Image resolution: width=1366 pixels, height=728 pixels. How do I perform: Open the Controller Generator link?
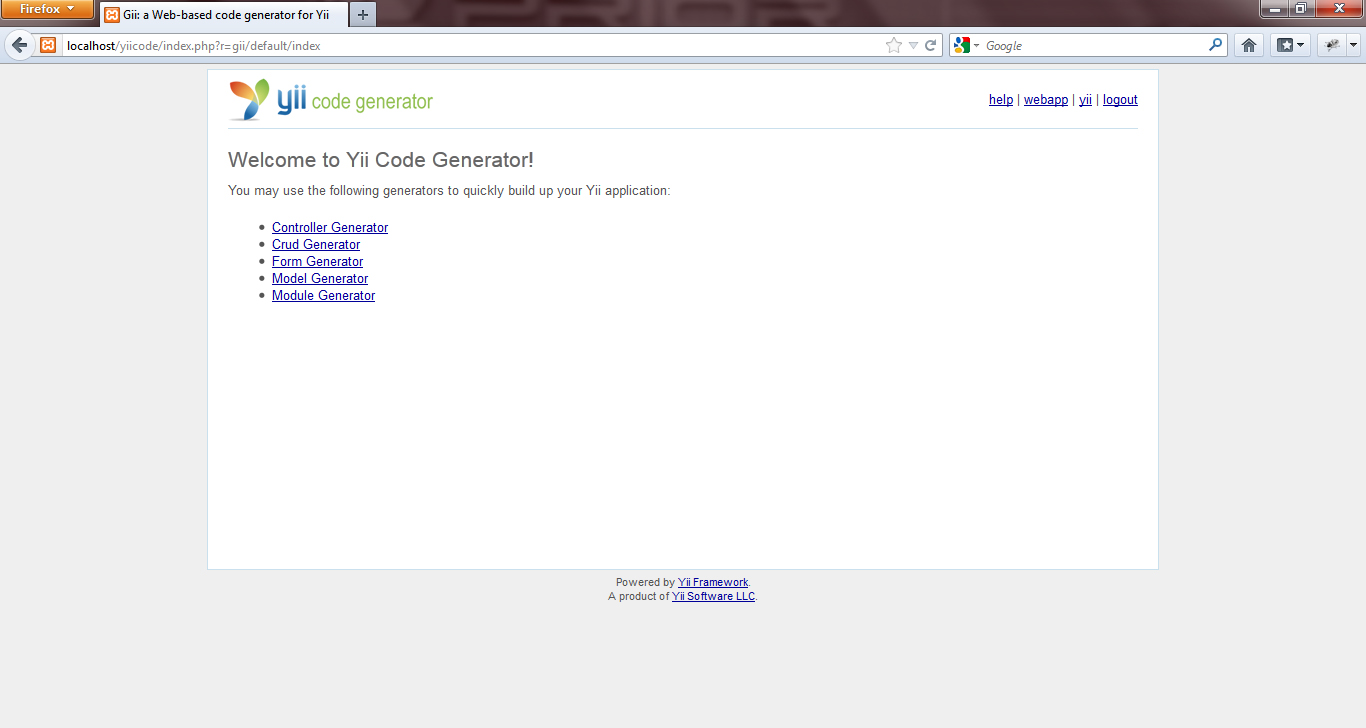[330, 227]
